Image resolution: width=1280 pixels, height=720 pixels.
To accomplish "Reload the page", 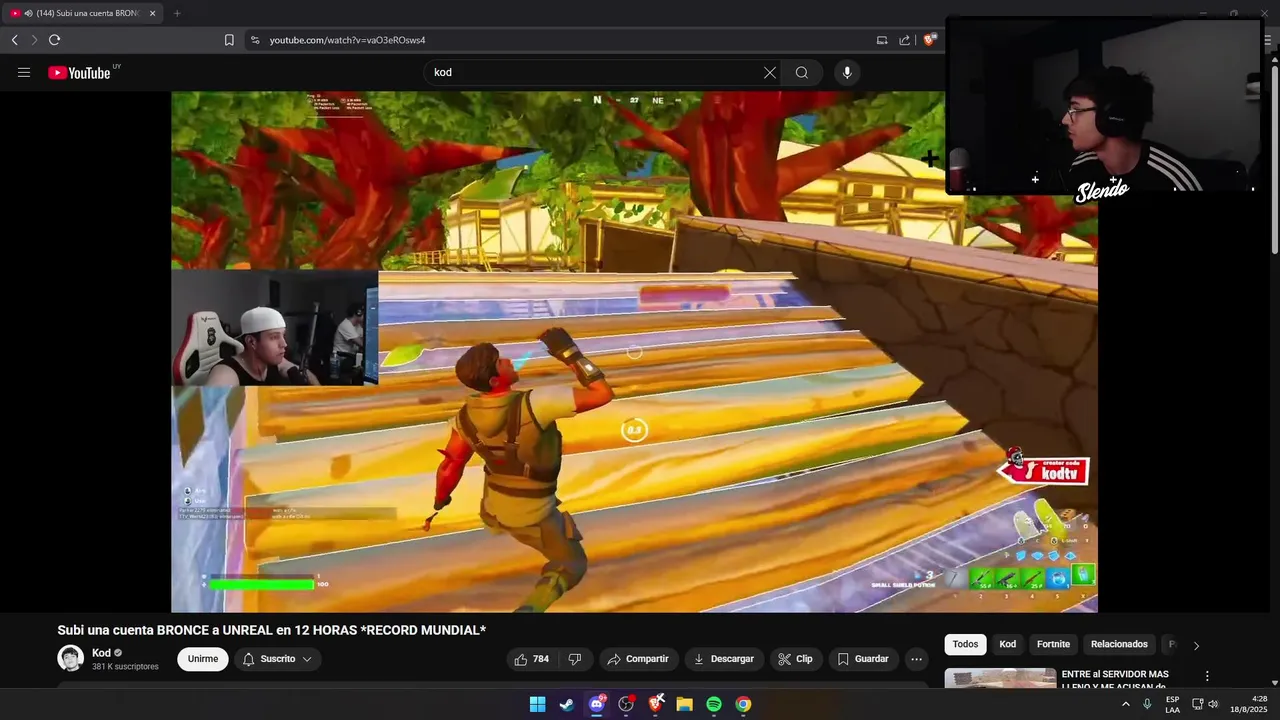I will [54, 40].
